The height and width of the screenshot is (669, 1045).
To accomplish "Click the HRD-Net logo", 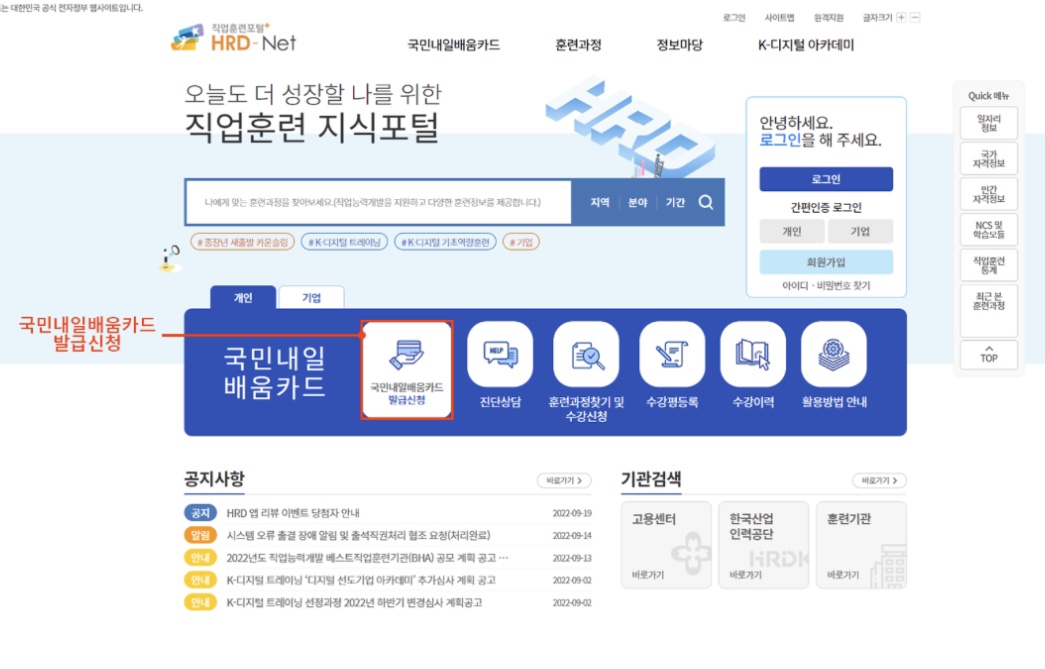I will tap(234, 38).
